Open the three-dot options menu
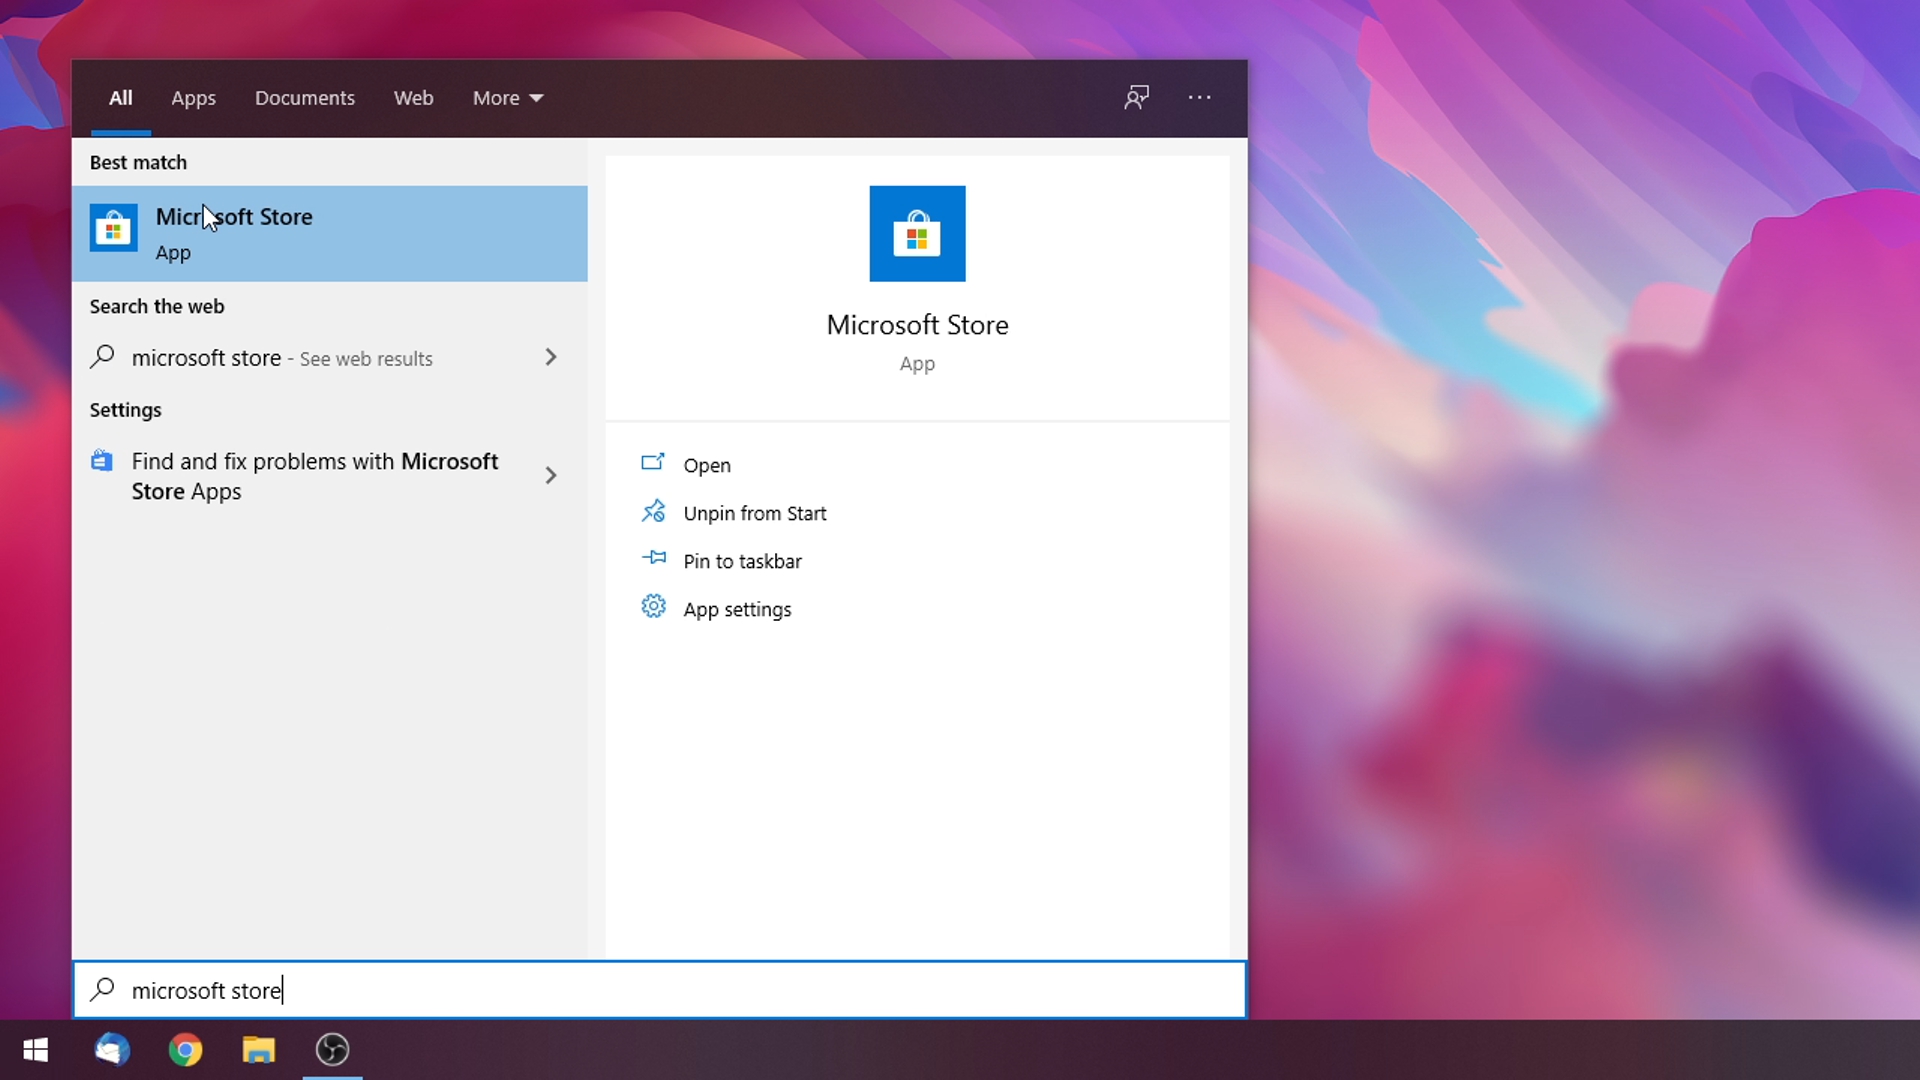The image size is (1920, 1080). 1199,97
